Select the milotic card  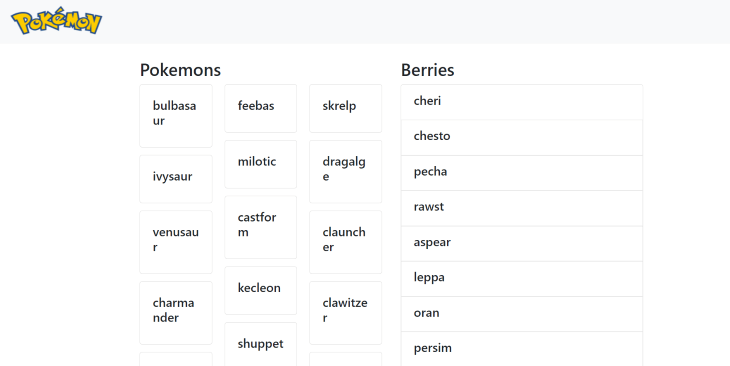click(261, 164)
